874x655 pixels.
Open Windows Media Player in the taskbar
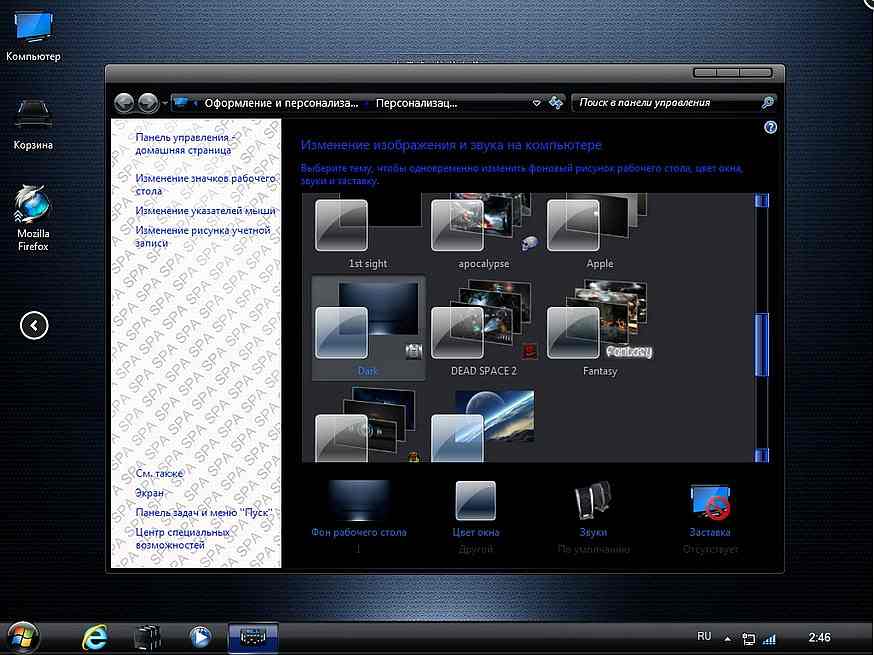(x=200, y=637)
